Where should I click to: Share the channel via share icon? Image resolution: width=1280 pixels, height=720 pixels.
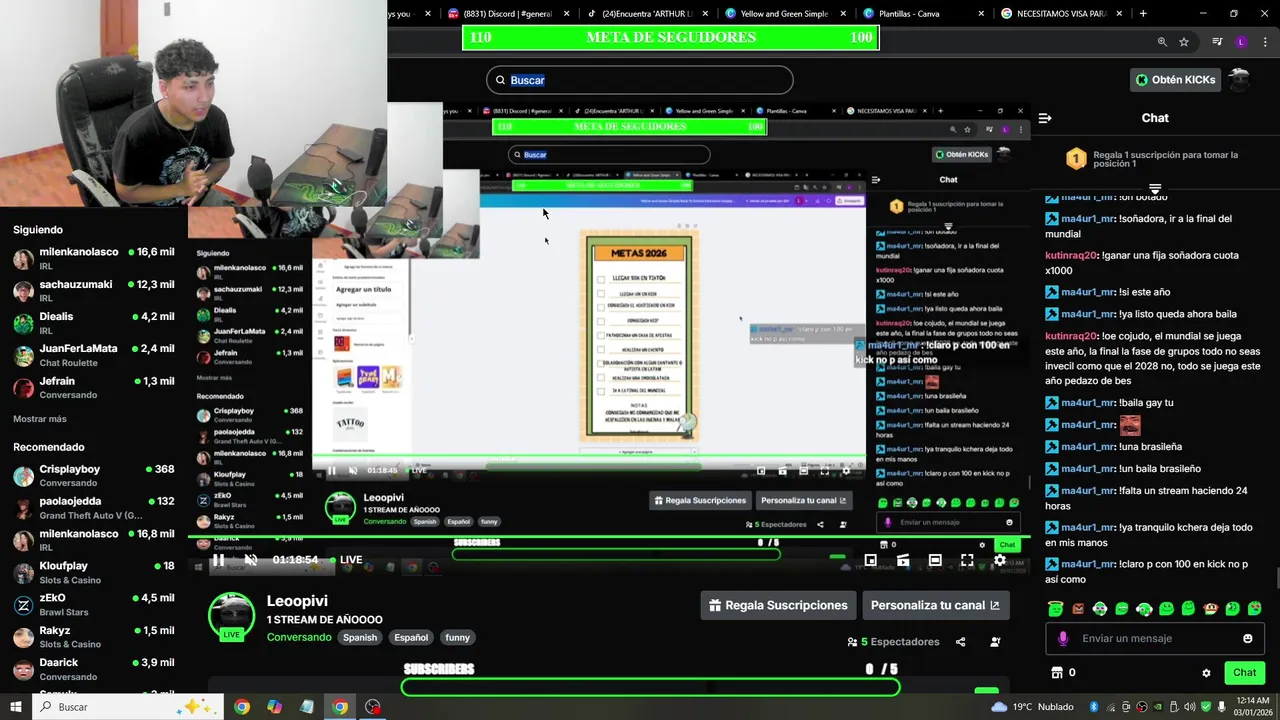(x=961, y=642)
